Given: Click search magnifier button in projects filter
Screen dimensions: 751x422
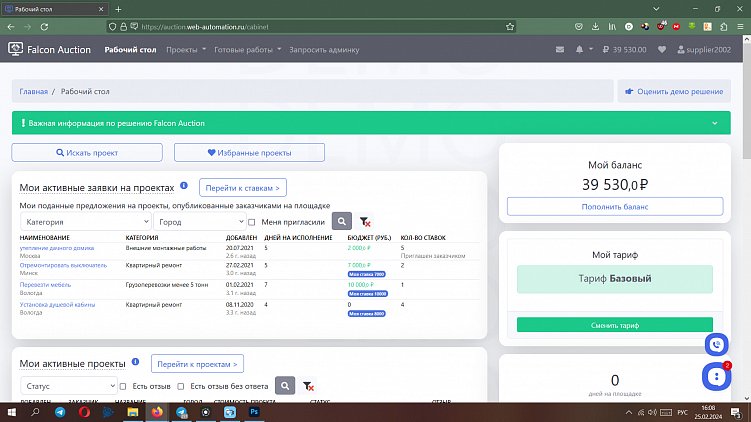Looking at the screenshot, I should point(284,386).
